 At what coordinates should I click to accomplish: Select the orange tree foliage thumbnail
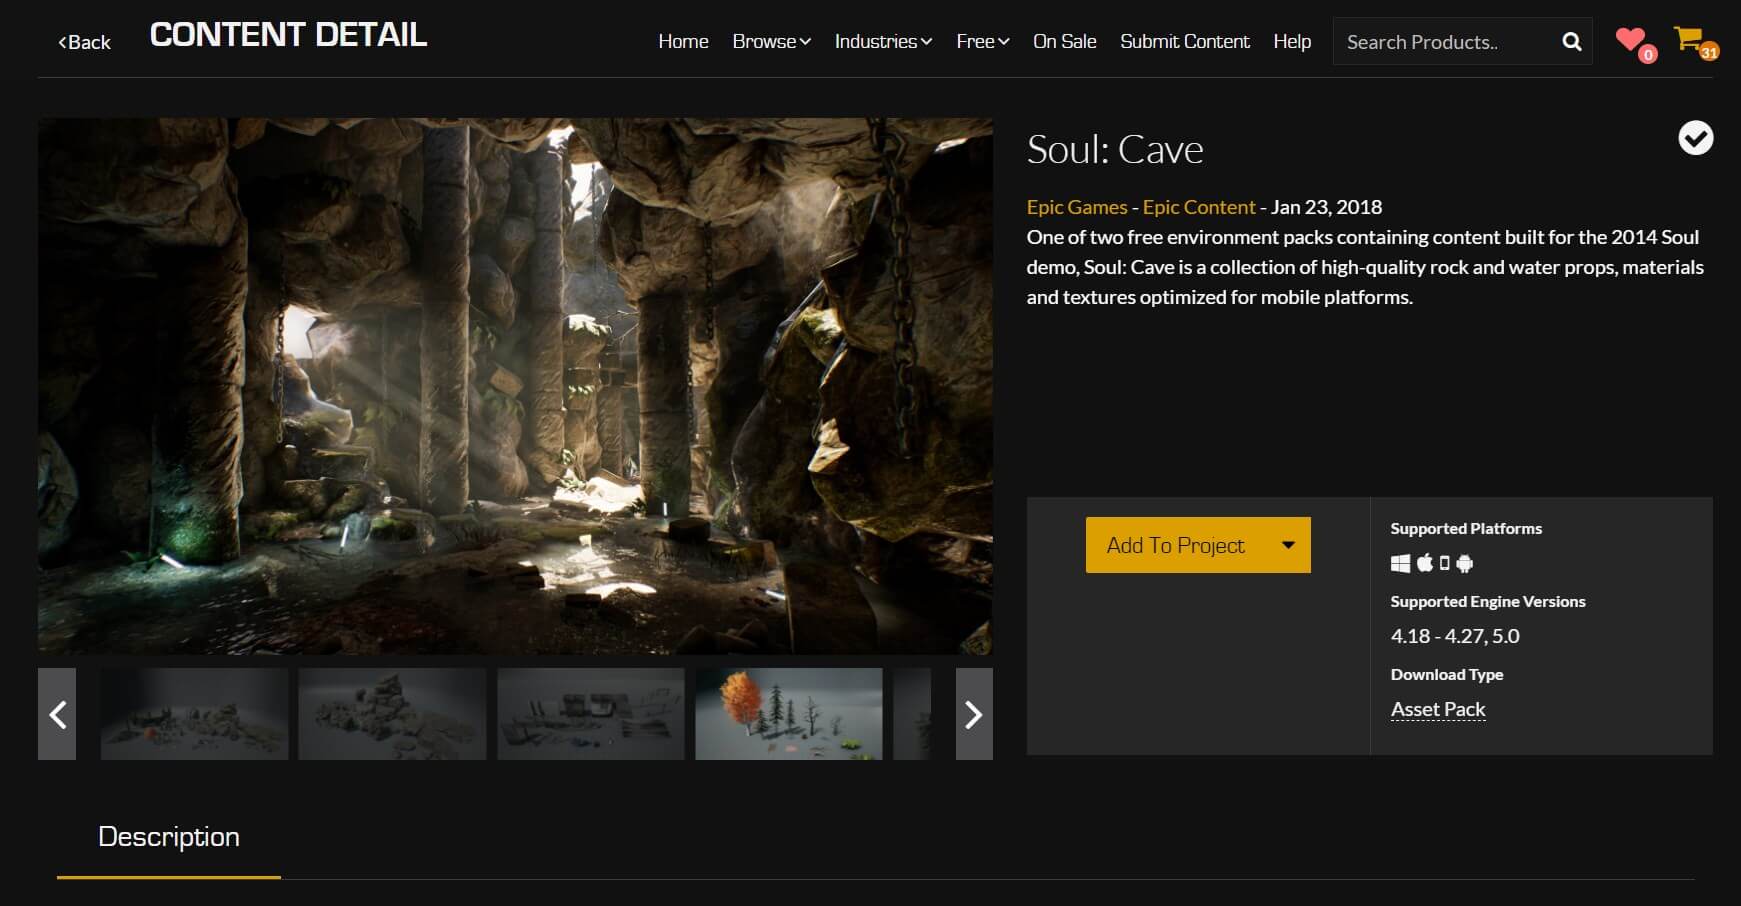[x=789, y=714]
